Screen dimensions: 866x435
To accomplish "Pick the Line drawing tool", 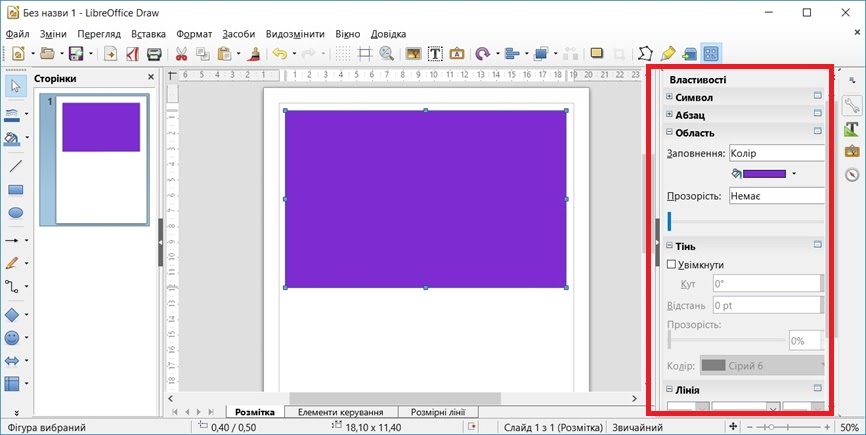I will click(x=15, y=165).
